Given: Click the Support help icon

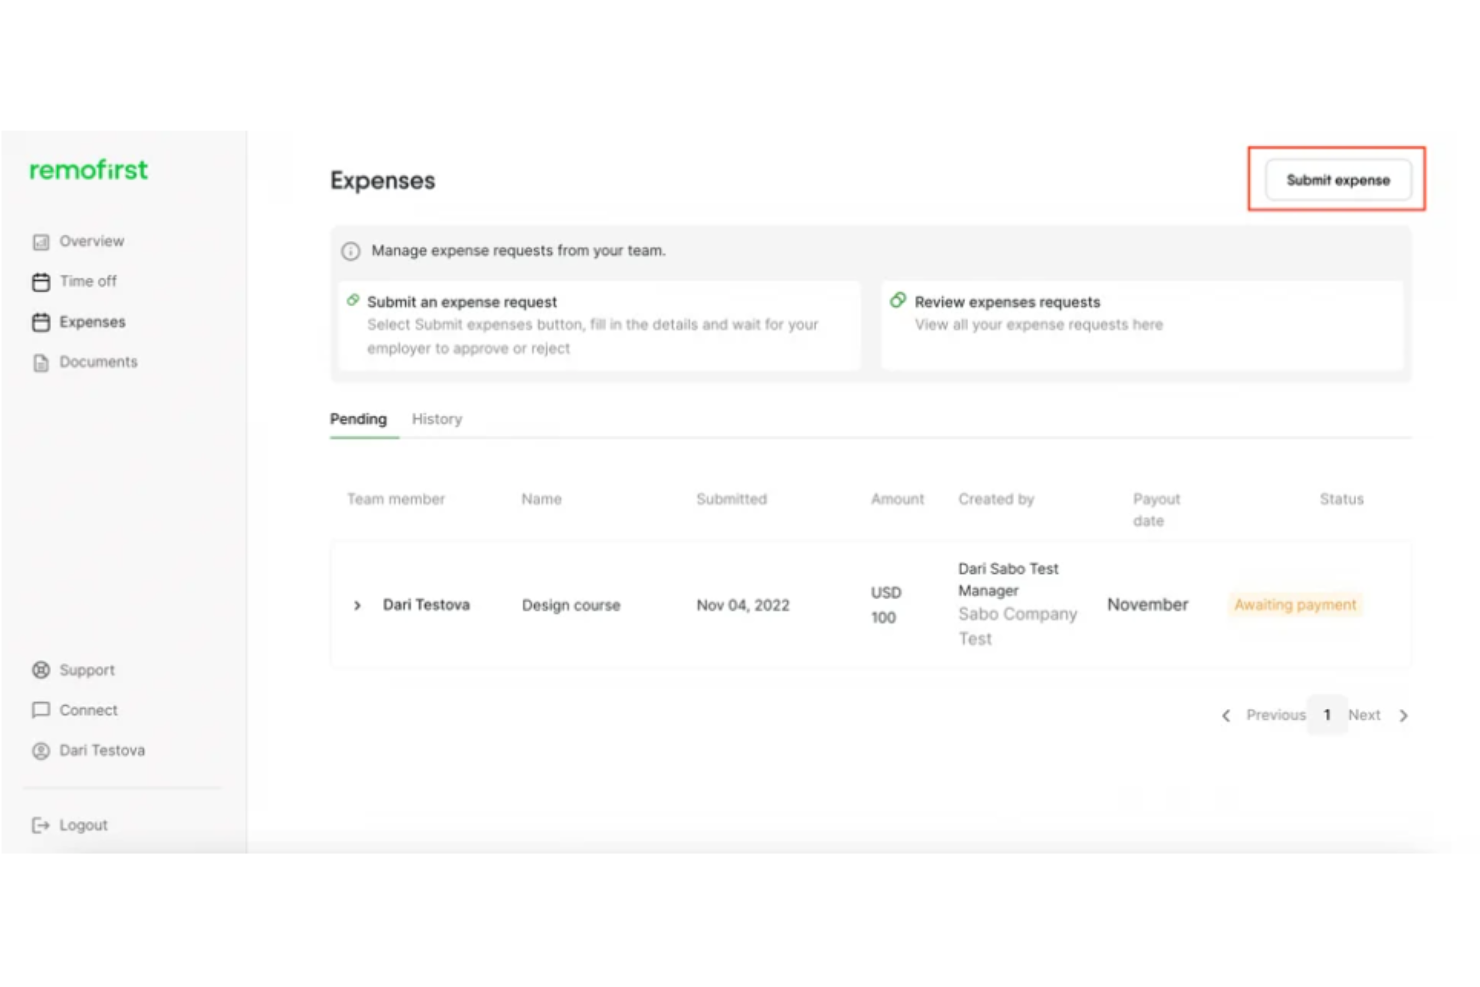Looking at the screenshot, I should tap(40, 670).
